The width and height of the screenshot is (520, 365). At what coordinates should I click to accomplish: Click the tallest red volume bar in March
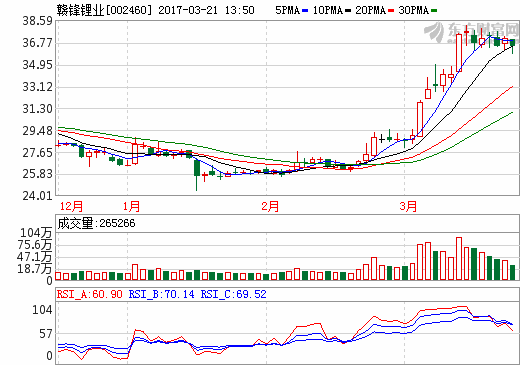[459, 259]
